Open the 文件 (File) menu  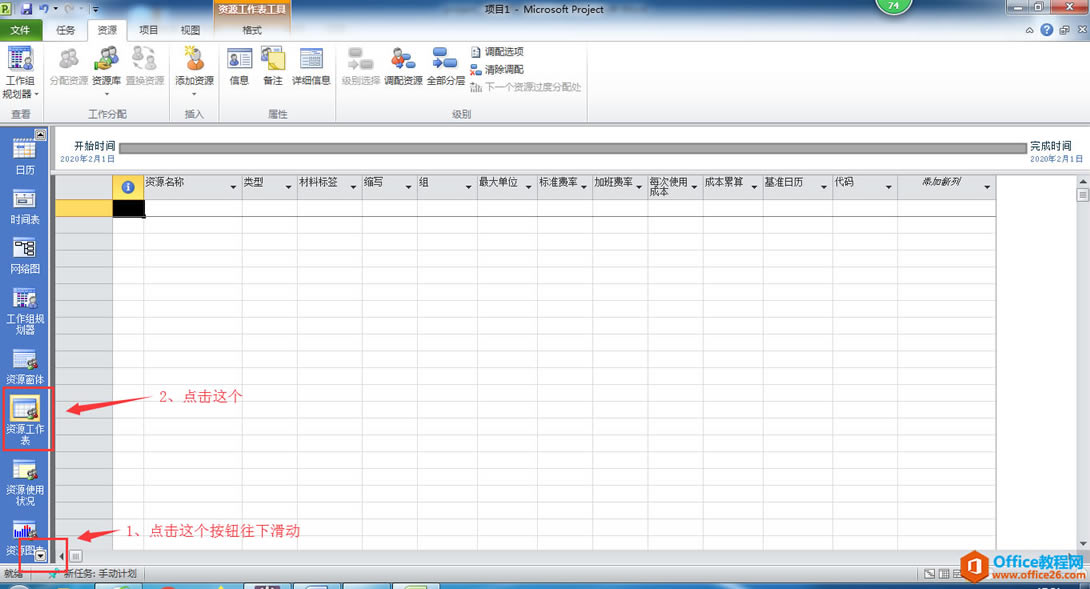pos(22,29)
